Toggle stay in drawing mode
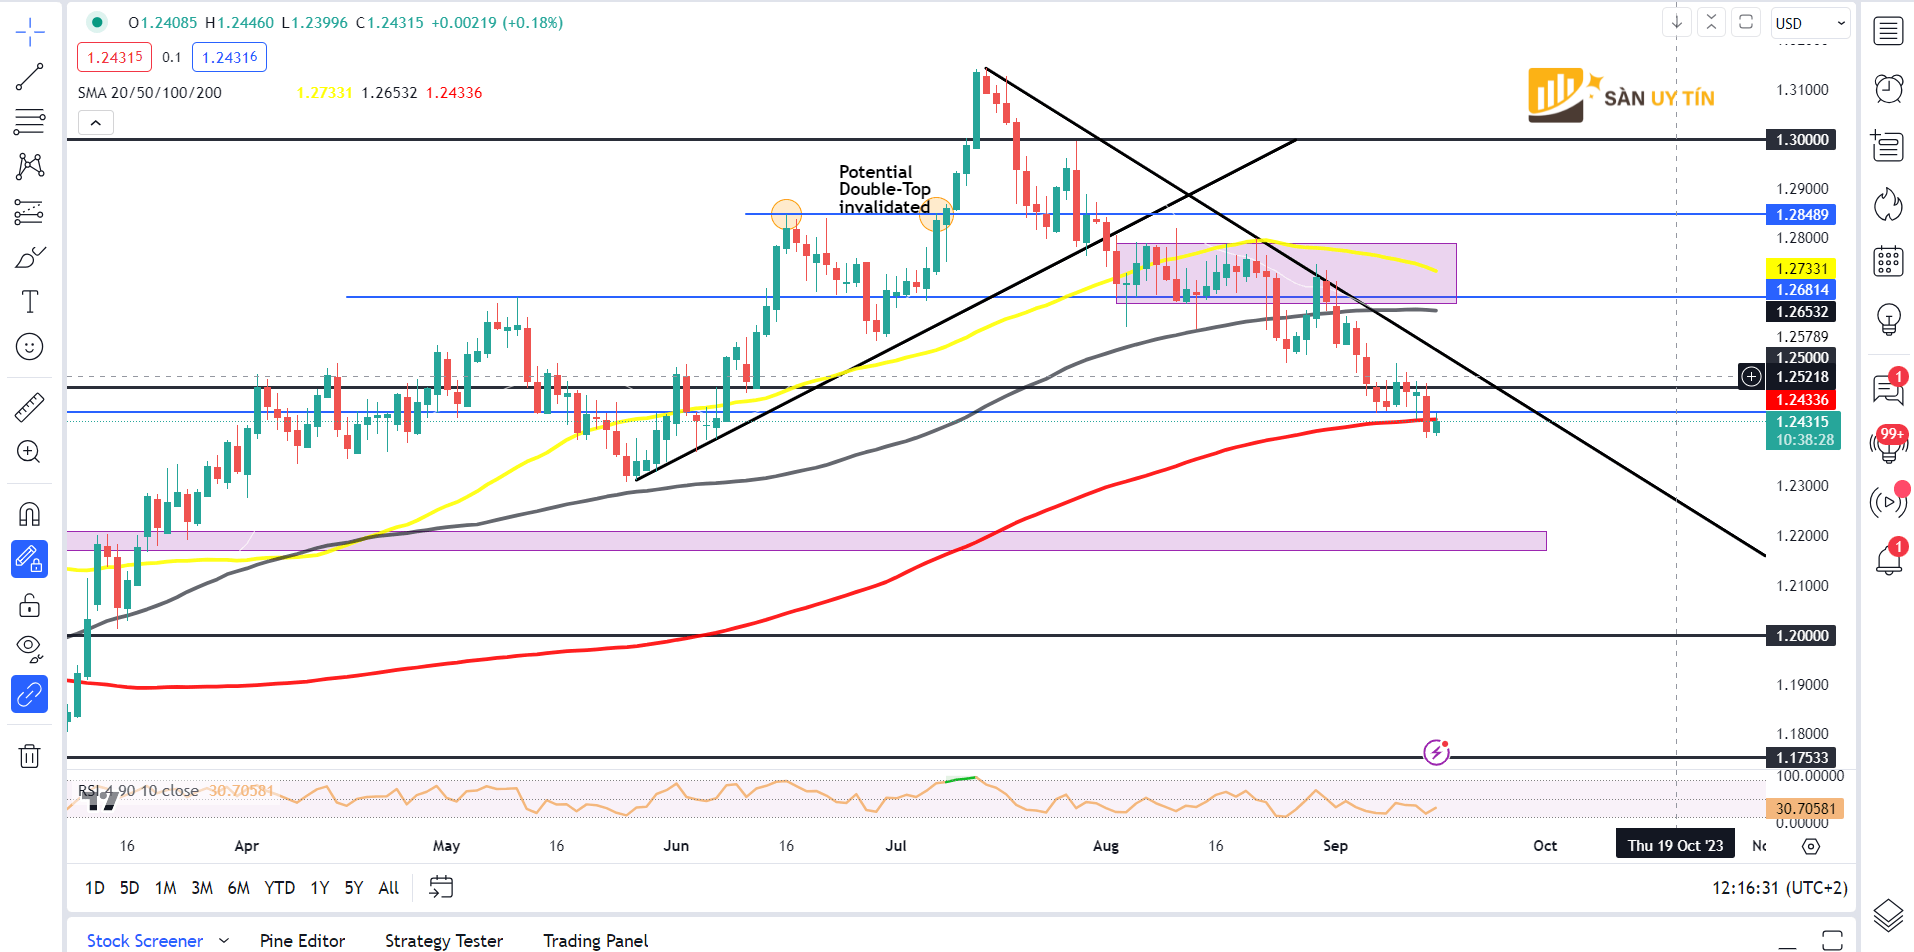This screenshot has height=952, width=1914. point(30,559)
